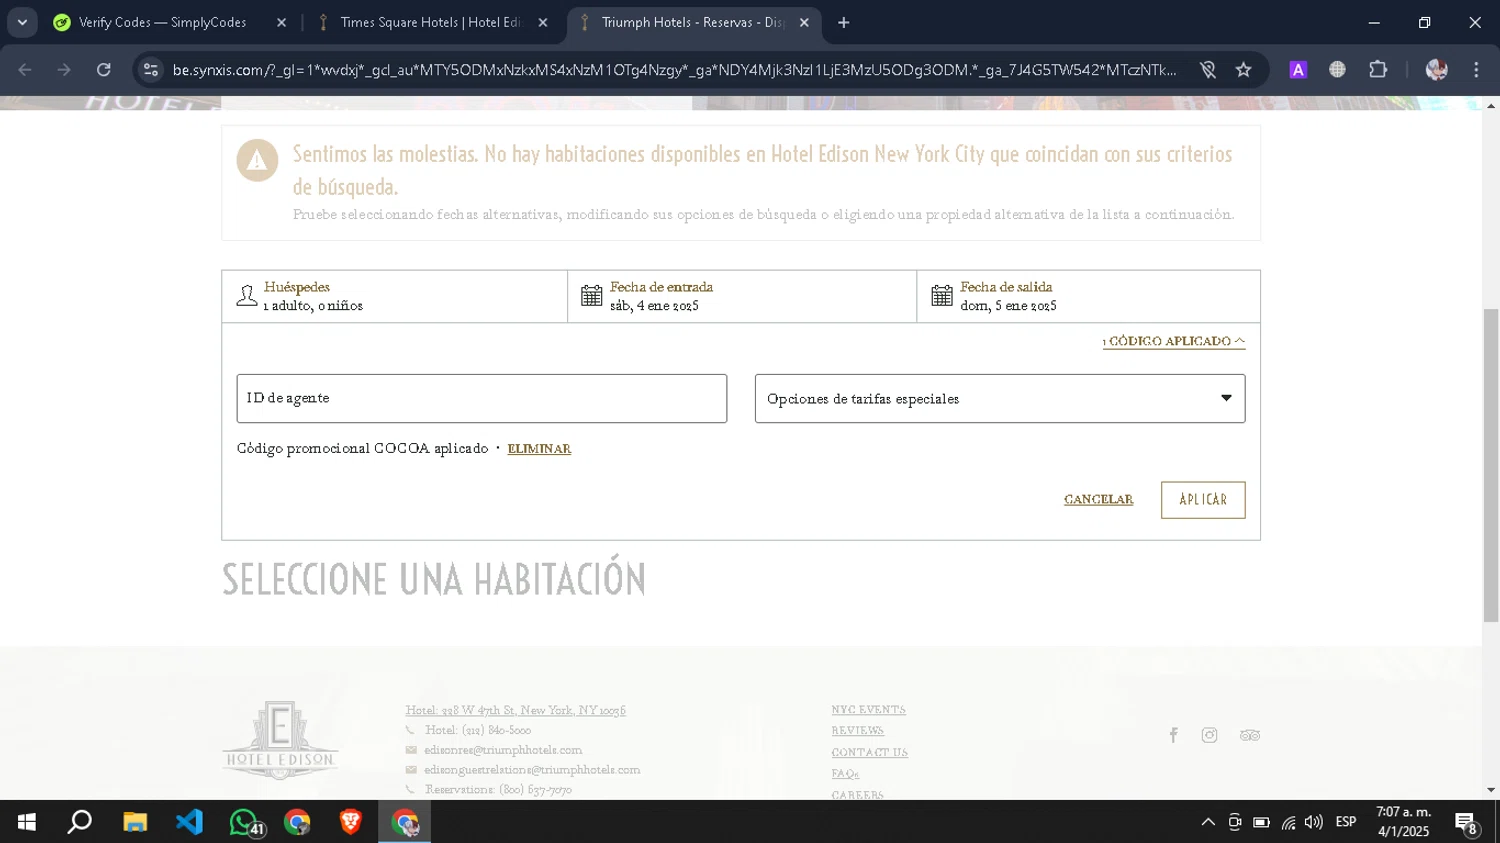Click ELIMINAR to remove promo code COCOA
The height and width of the screenshot is (843, 1500).
coord(539,449)
